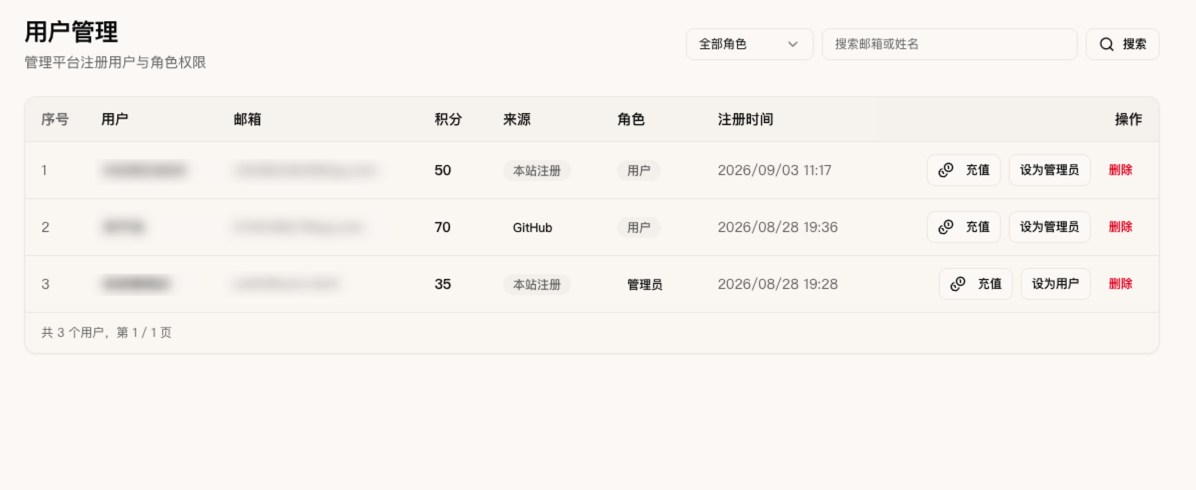Click 充值 button in row 1
The height and width of the screenshot is (490, 1196).
[x=963, y=170]
